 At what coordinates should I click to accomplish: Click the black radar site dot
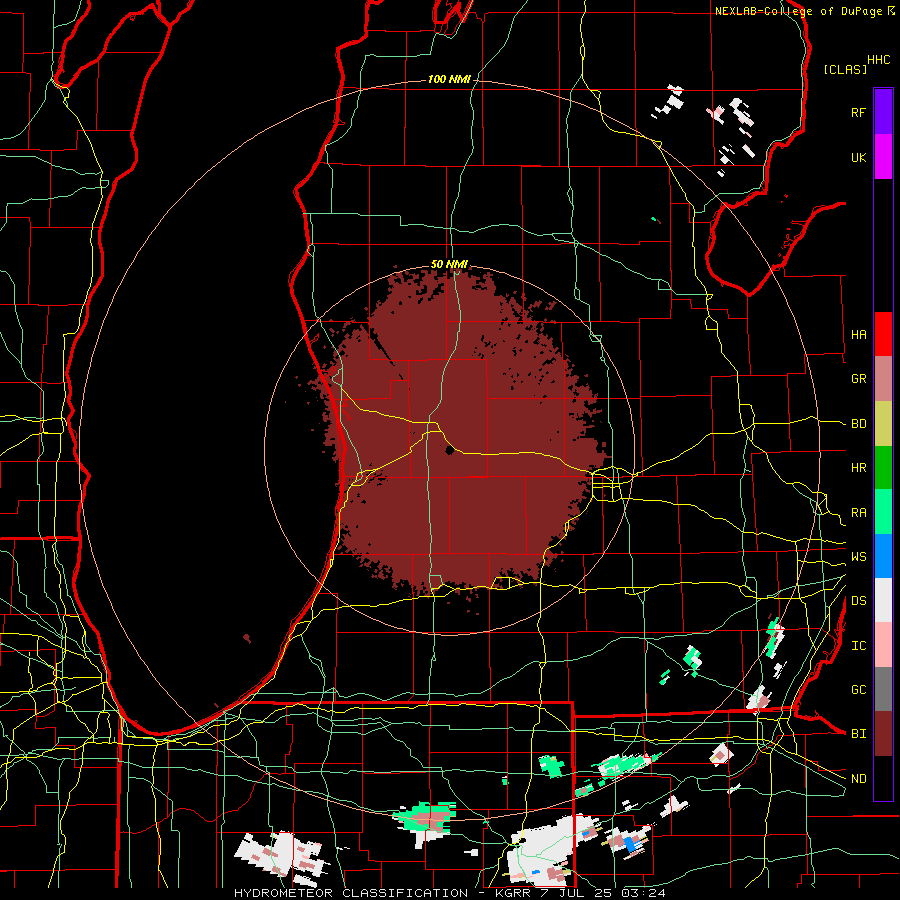[449, 451]
